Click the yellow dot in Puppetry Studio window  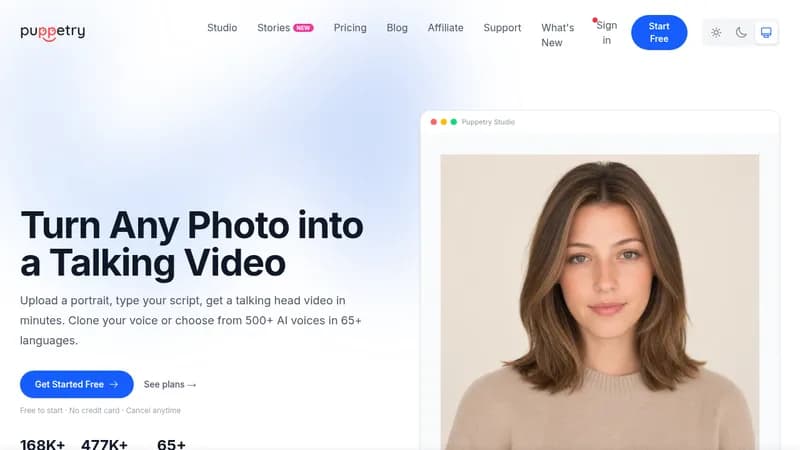pos(443,122)
